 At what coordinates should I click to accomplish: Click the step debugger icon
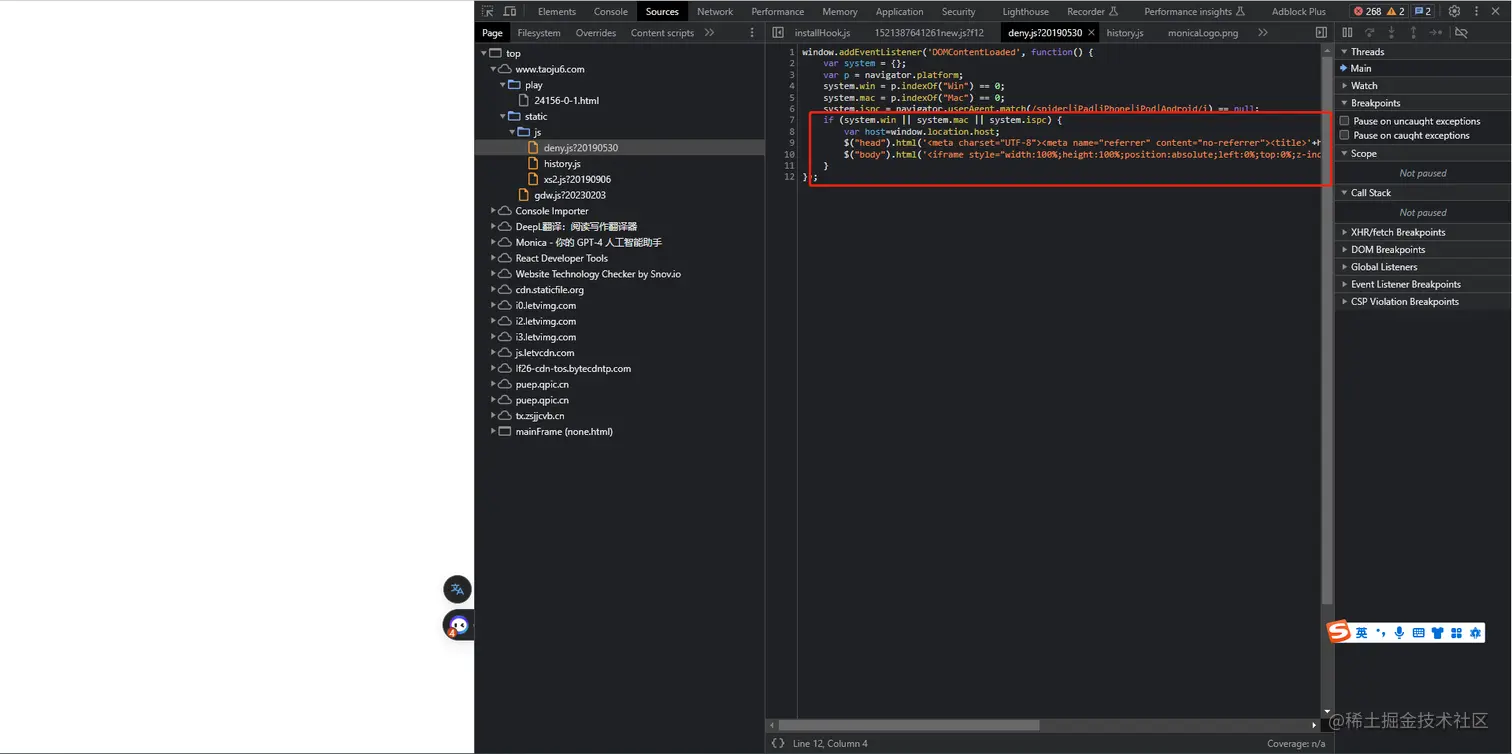1435,33
